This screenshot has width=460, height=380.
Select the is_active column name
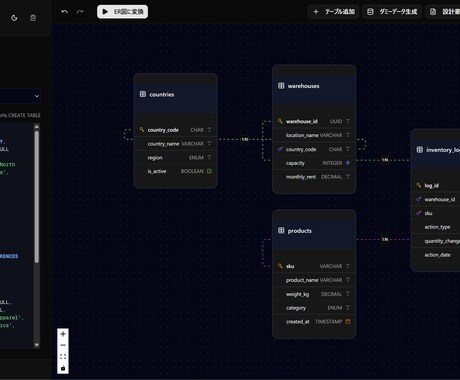(157, 171)
